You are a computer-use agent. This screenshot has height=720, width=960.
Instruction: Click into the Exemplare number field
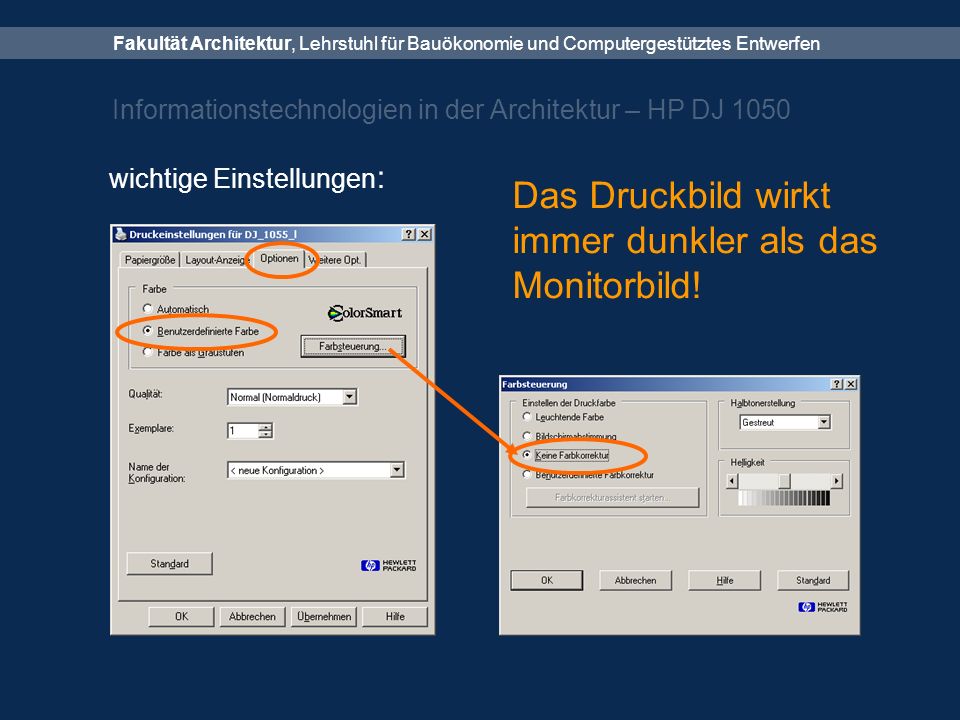pos(242,430)
